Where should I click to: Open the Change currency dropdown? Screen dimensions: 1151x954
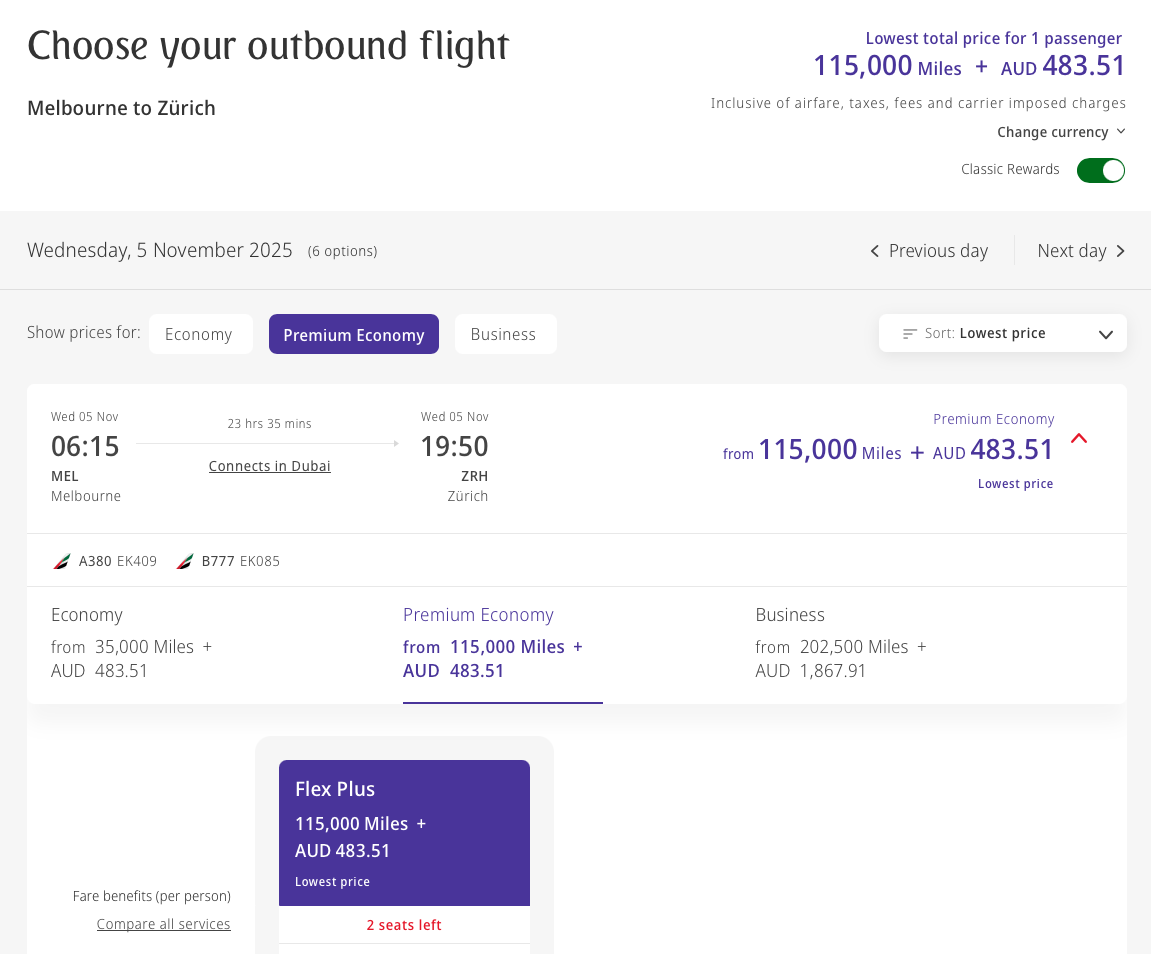pos(1061,132)
